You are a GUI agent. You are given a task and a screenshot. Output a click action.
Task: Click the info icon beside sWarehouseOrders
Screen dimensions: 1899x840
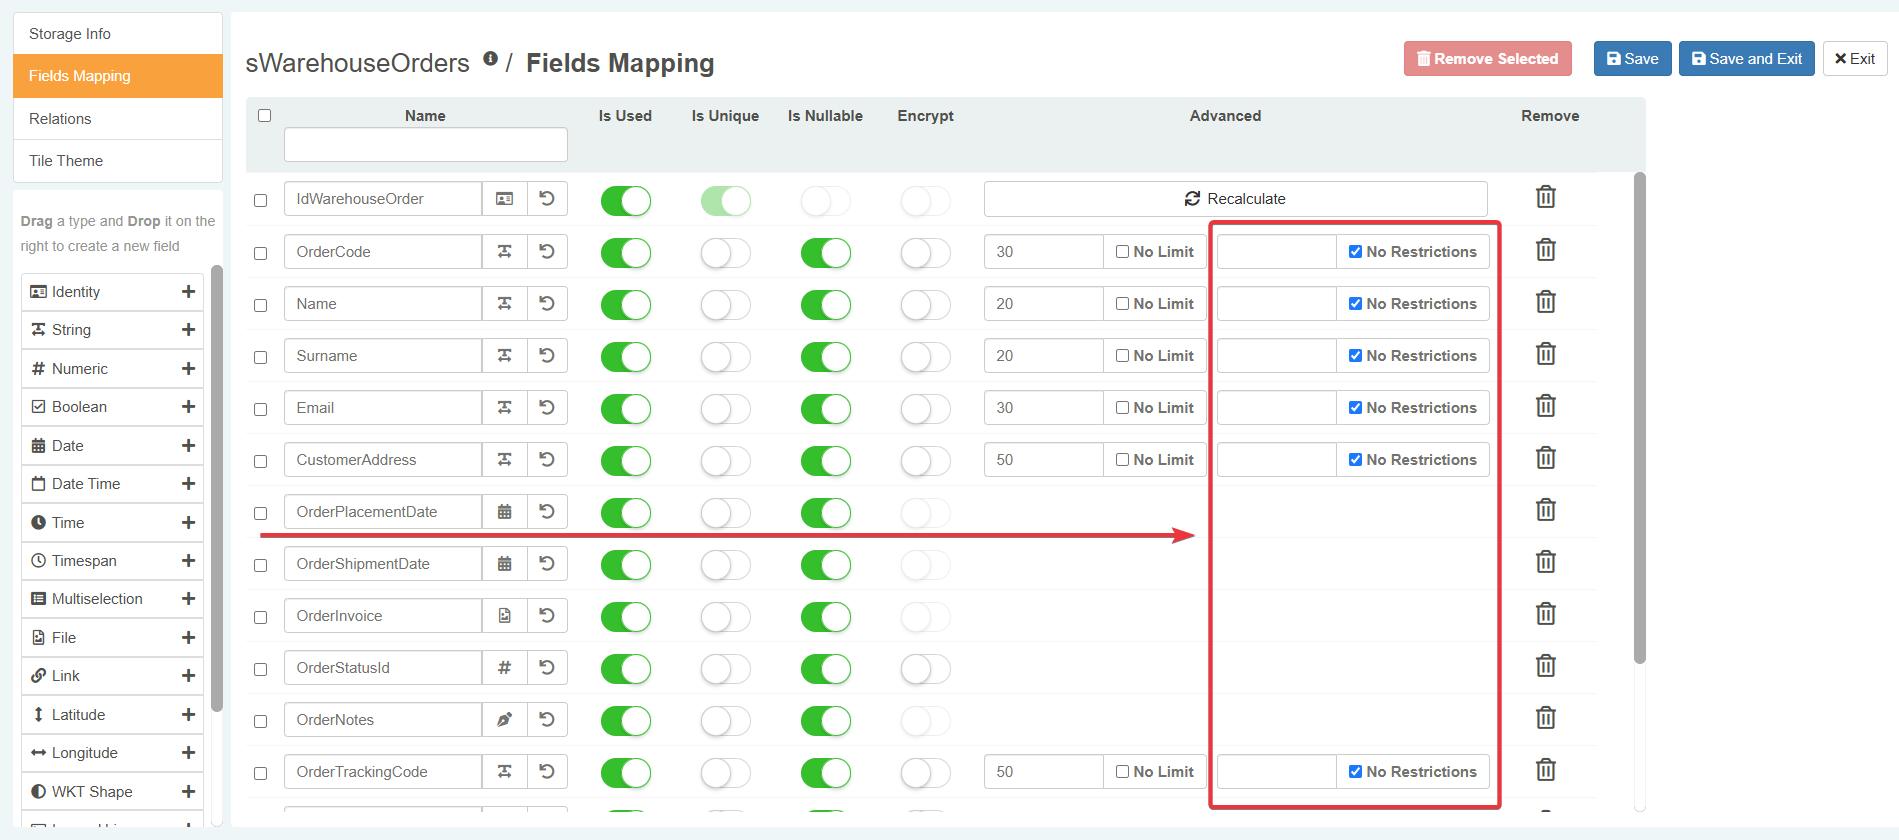pos(490,59)
